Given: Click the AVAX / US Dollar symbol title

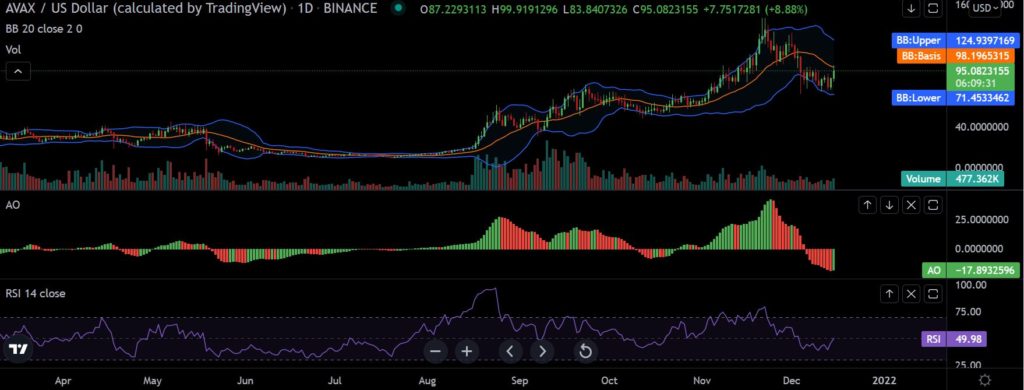Looking at the screenshot, I should click(x=146, y=8).
